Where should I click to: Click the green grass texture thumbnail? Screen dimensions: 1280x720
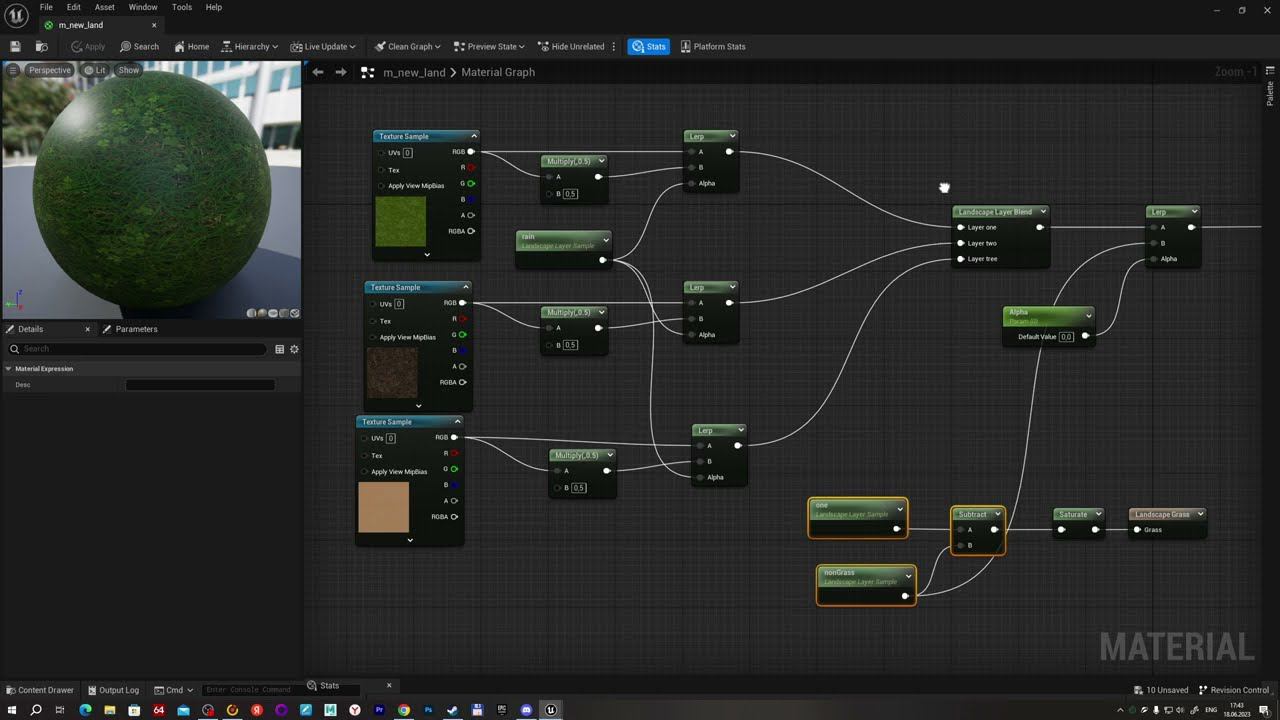pyautogui.click(x=400, y=221)
